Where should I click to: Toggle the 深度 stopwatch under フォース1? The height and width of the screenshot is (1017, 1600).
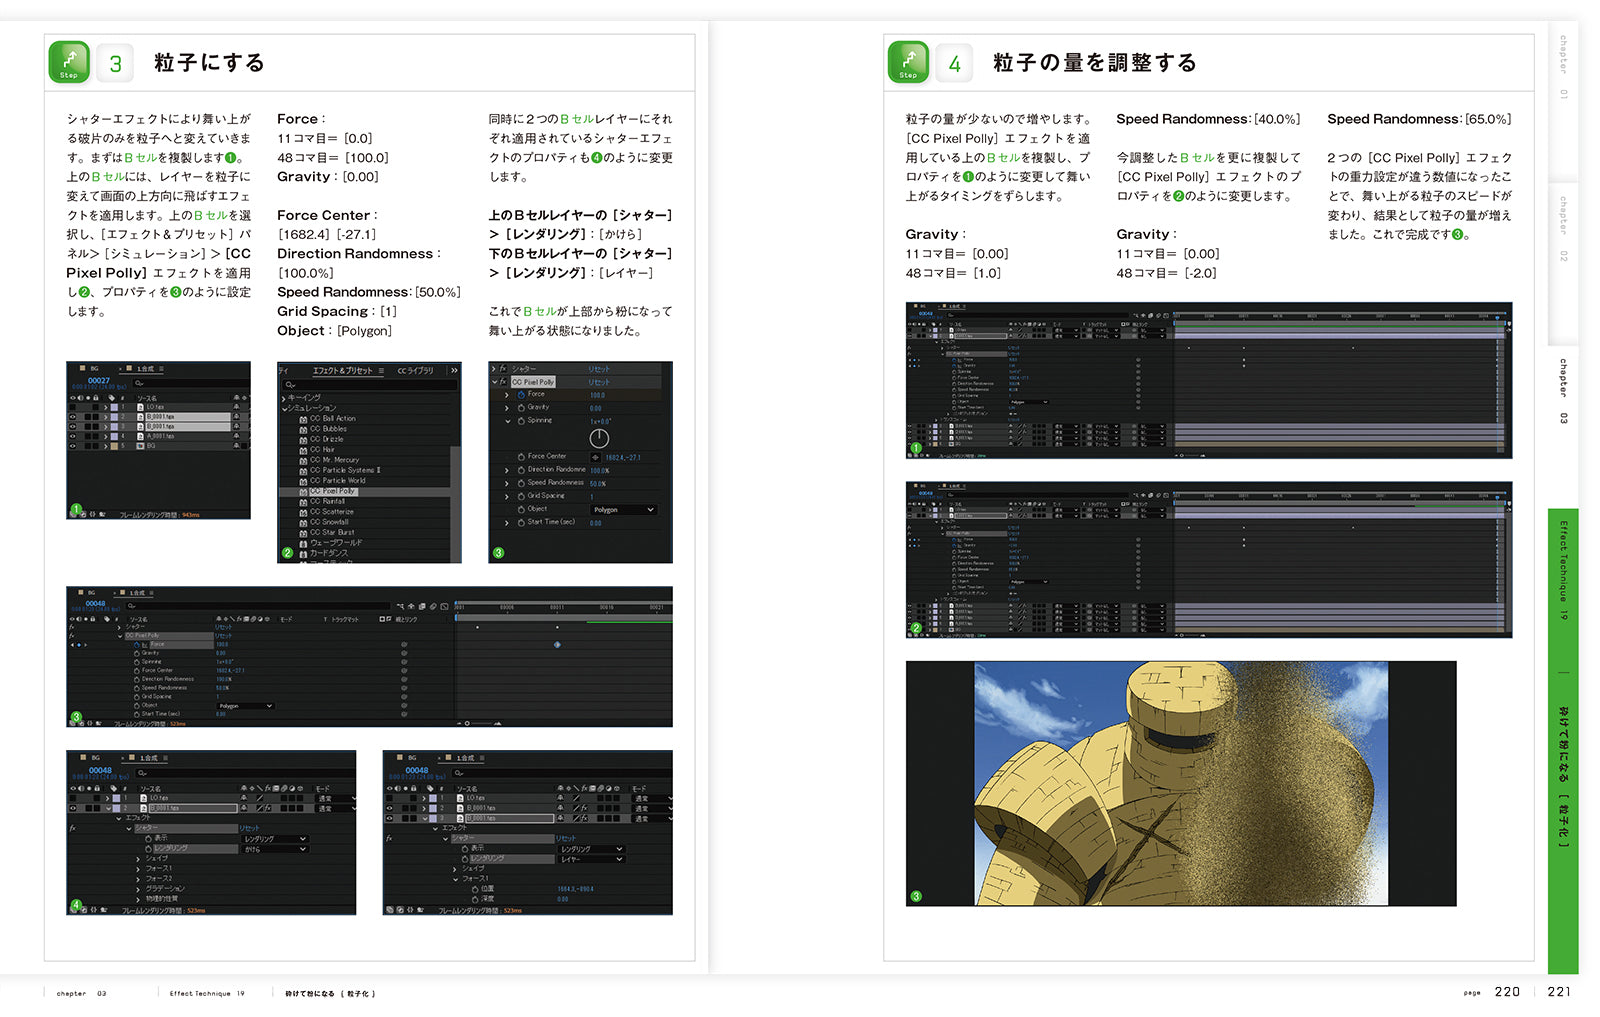point(475,900)
